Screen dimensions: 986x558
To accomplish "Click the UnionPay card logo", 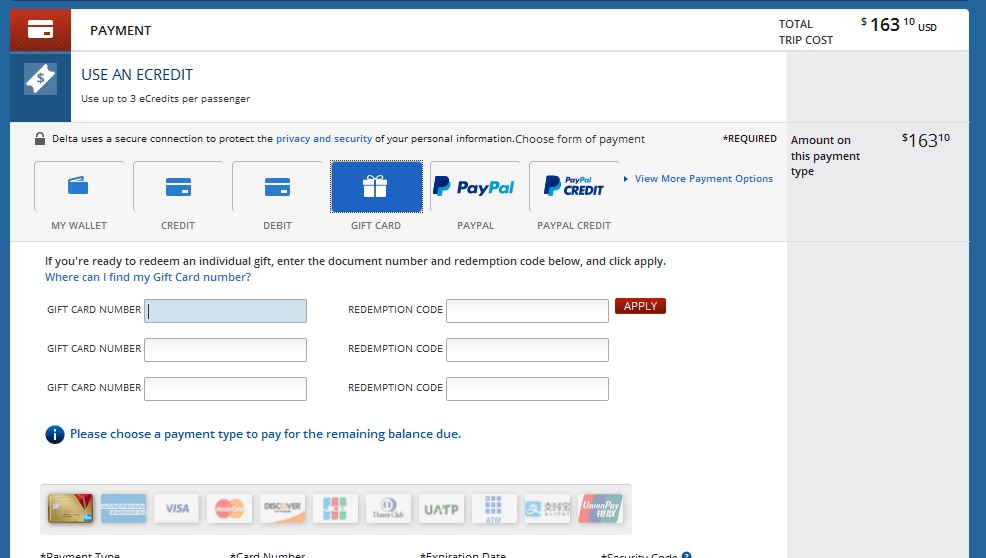I will (x=601, y=508).
